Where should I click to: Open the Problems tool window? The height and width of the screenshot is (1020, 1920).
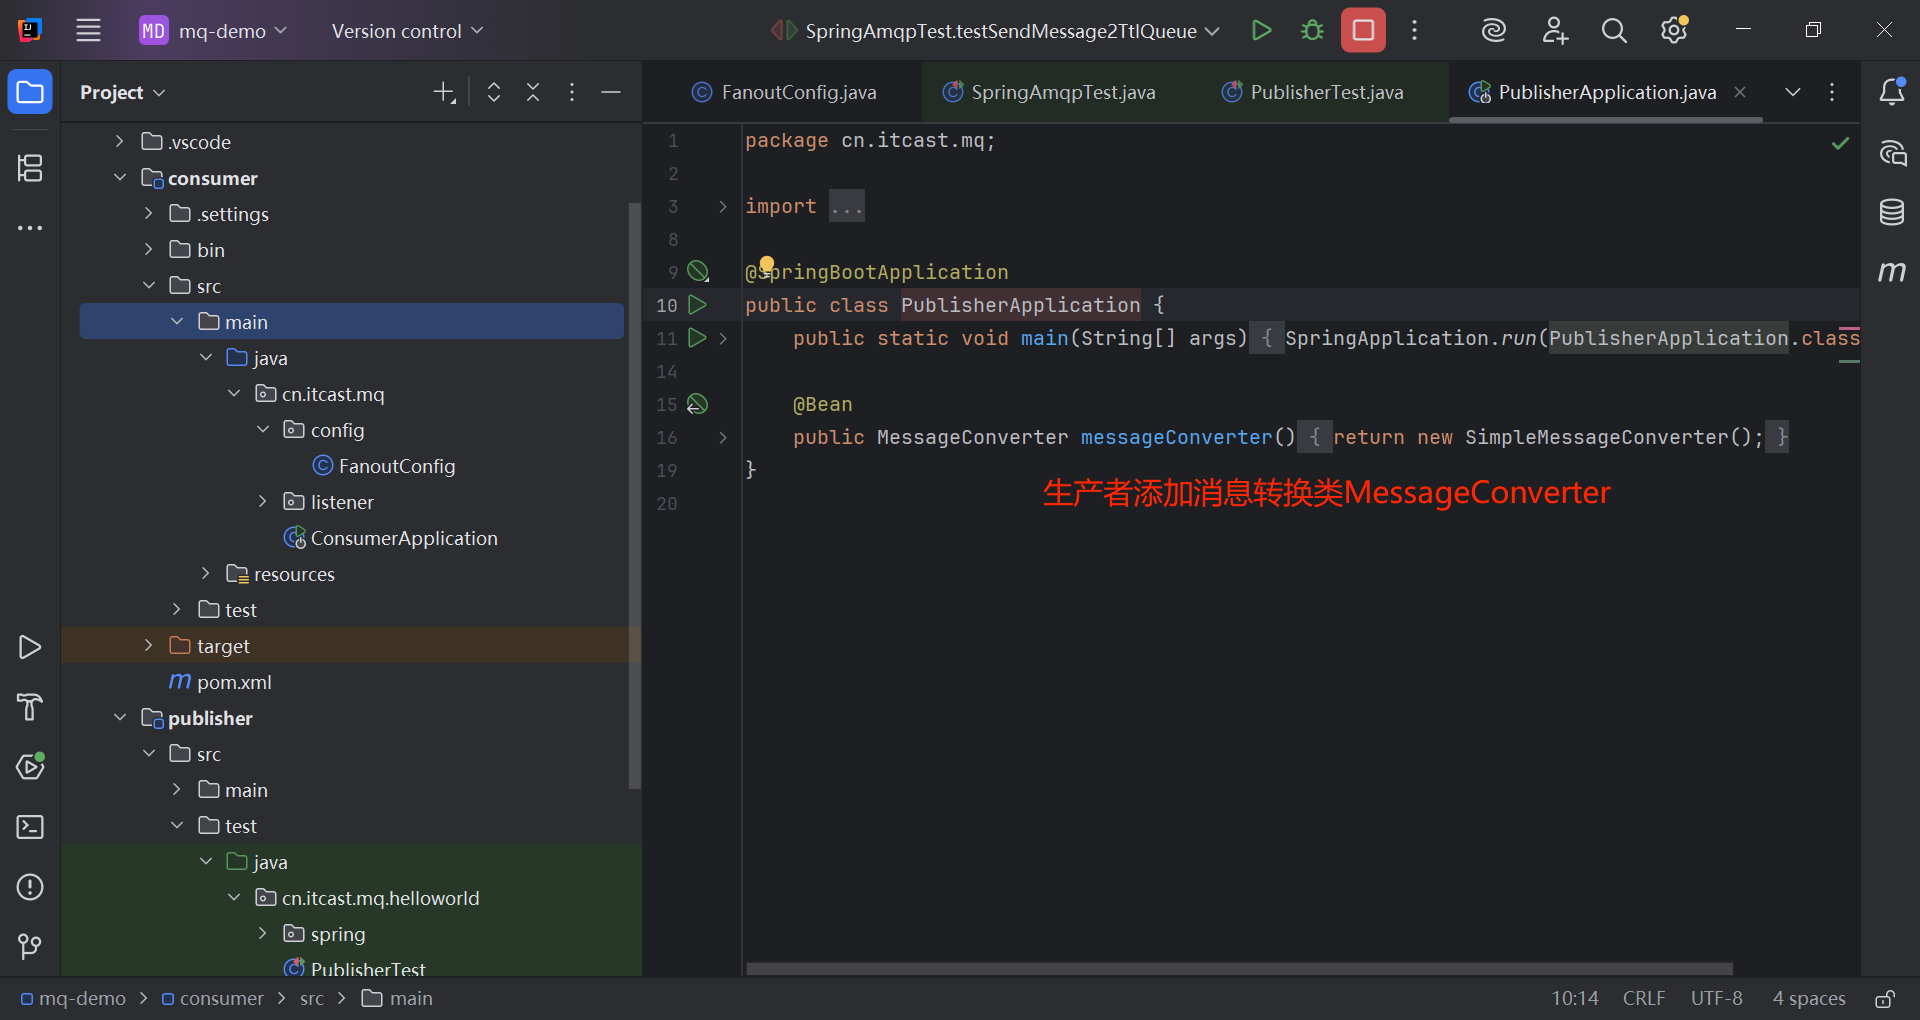coord(30,887)
